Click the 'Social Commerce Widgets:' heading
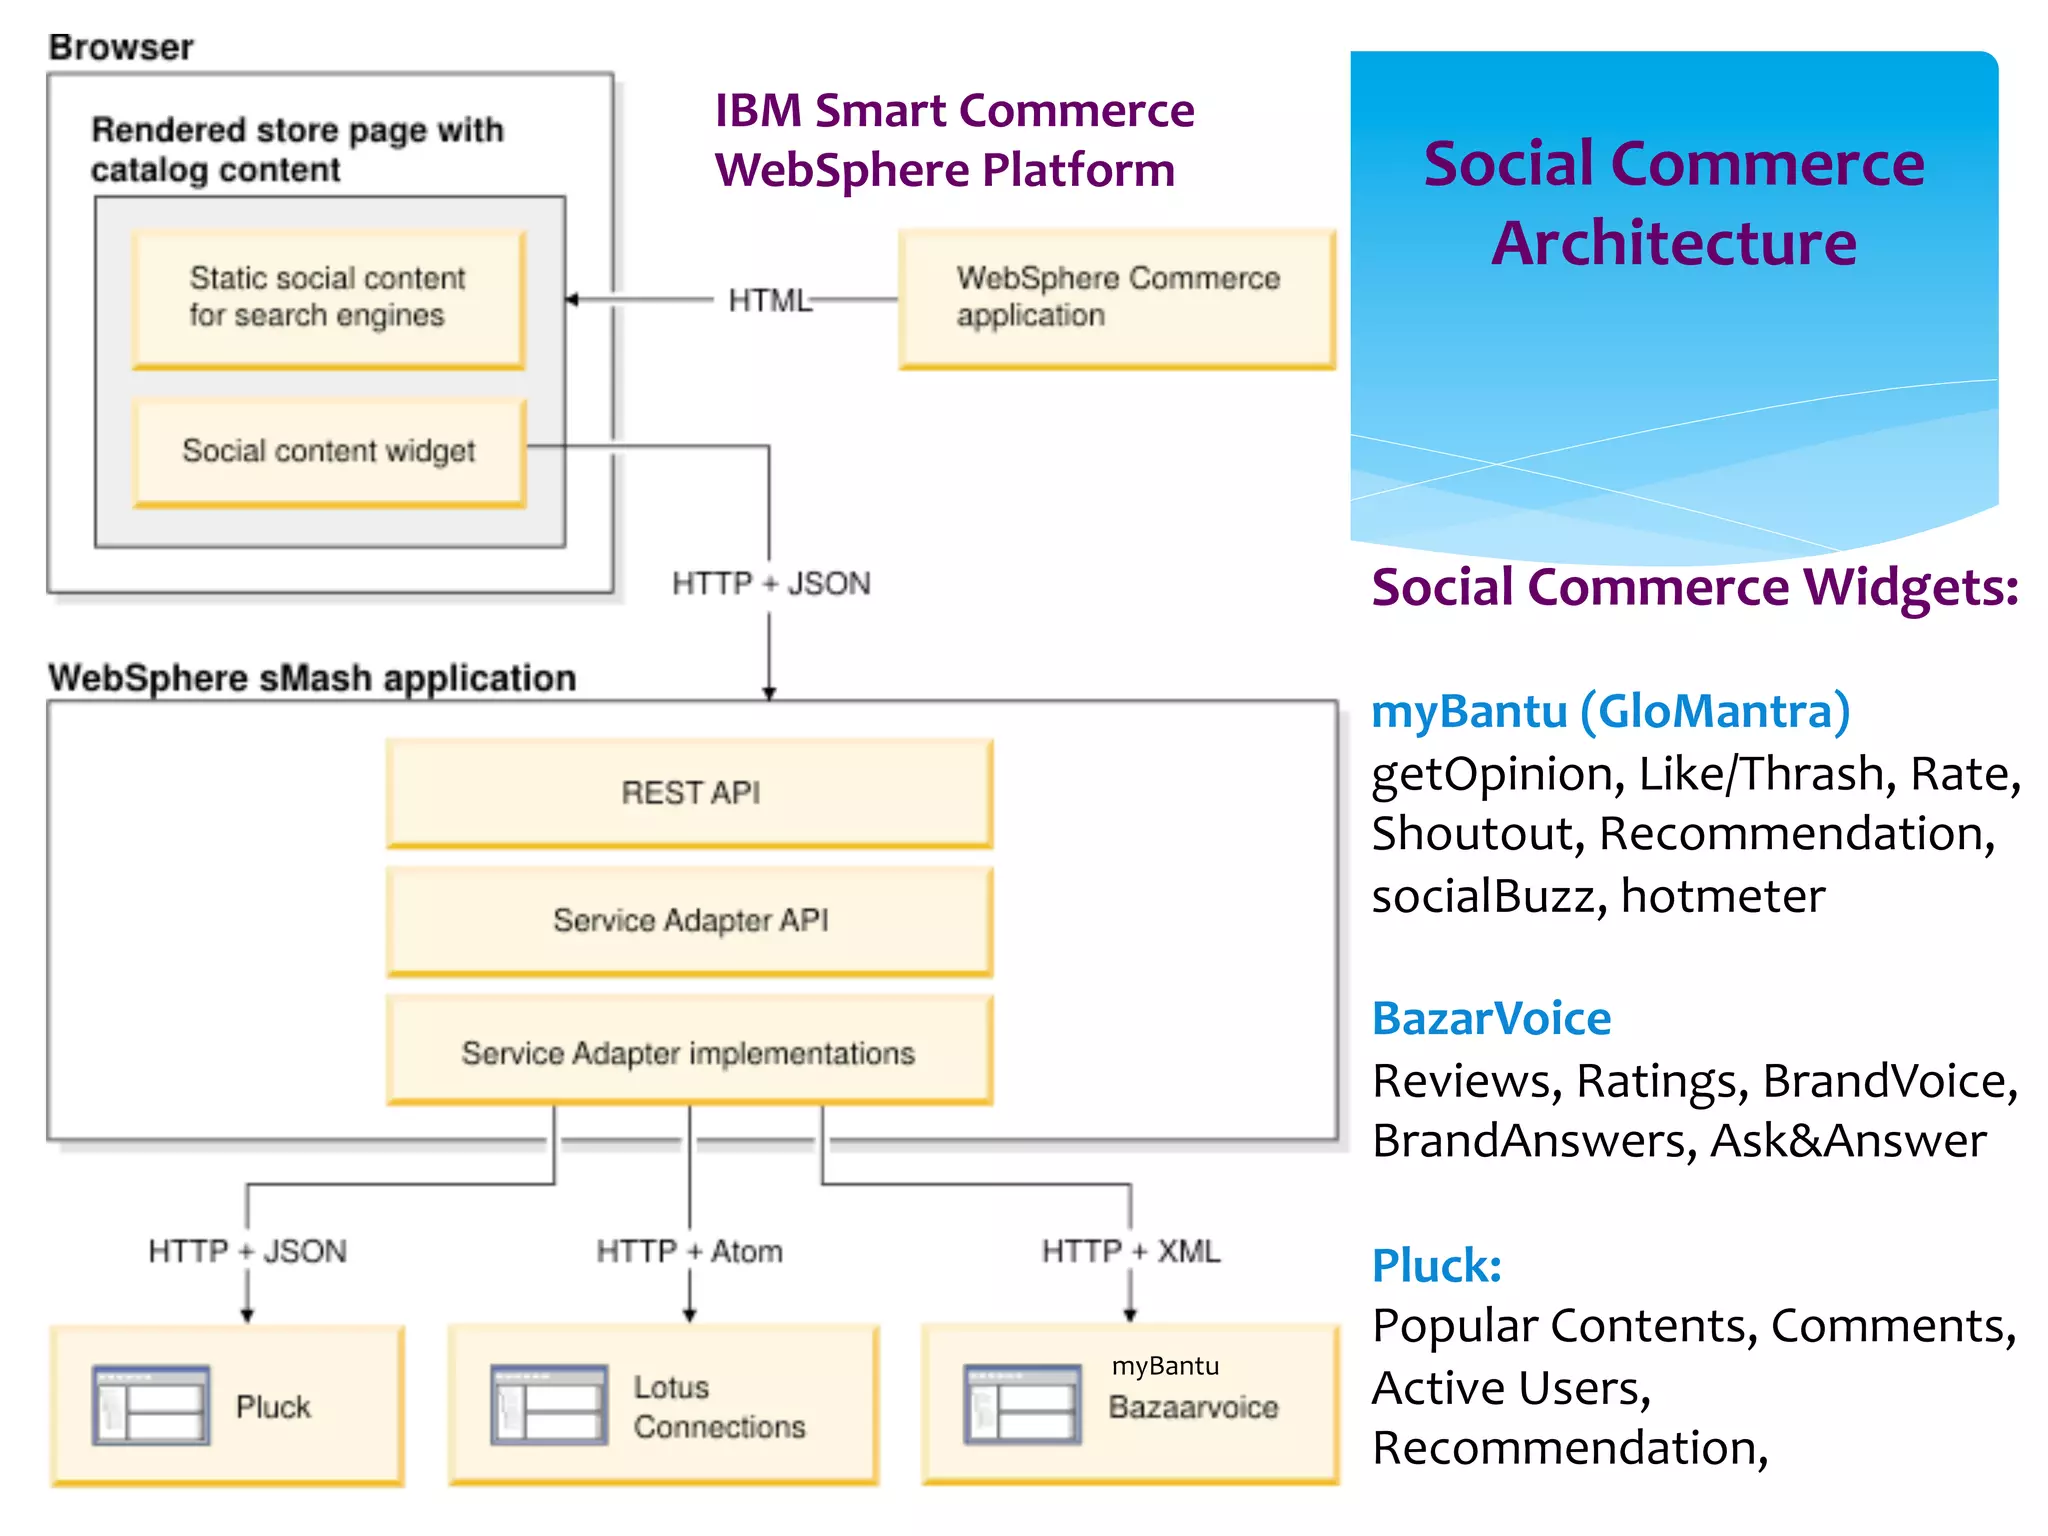The height and width of the screenshot is (1536, 2048). pyautogui.click(x=1695, y=587)
